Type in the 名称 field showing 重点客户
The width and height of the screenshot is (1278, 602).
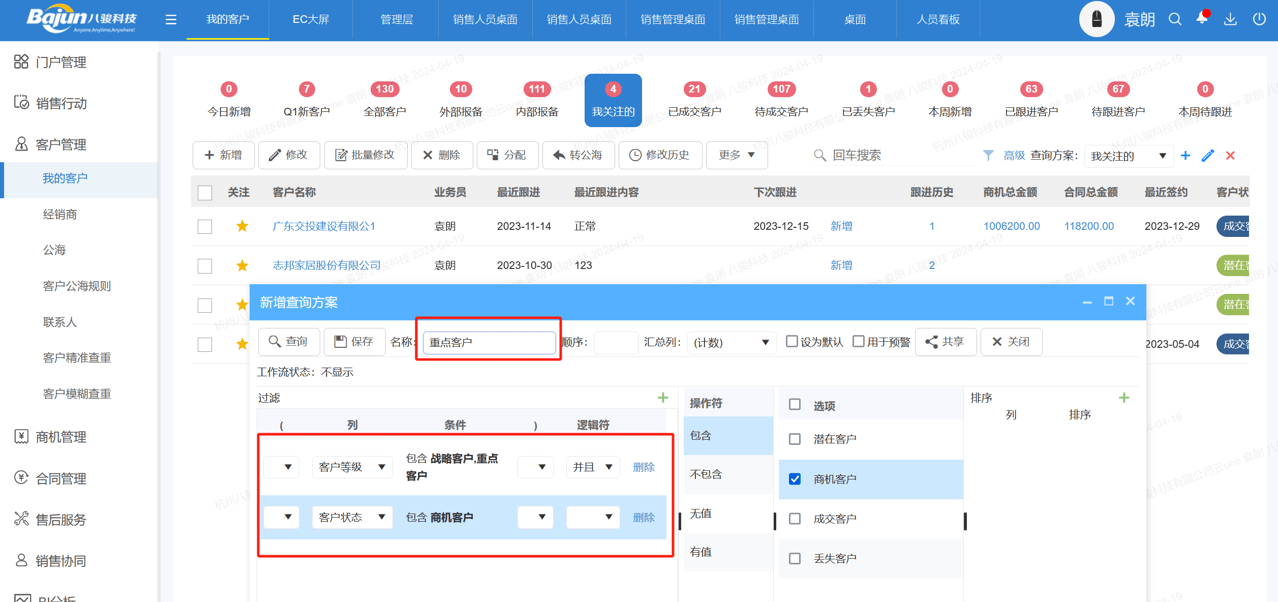tap(488, 341)
